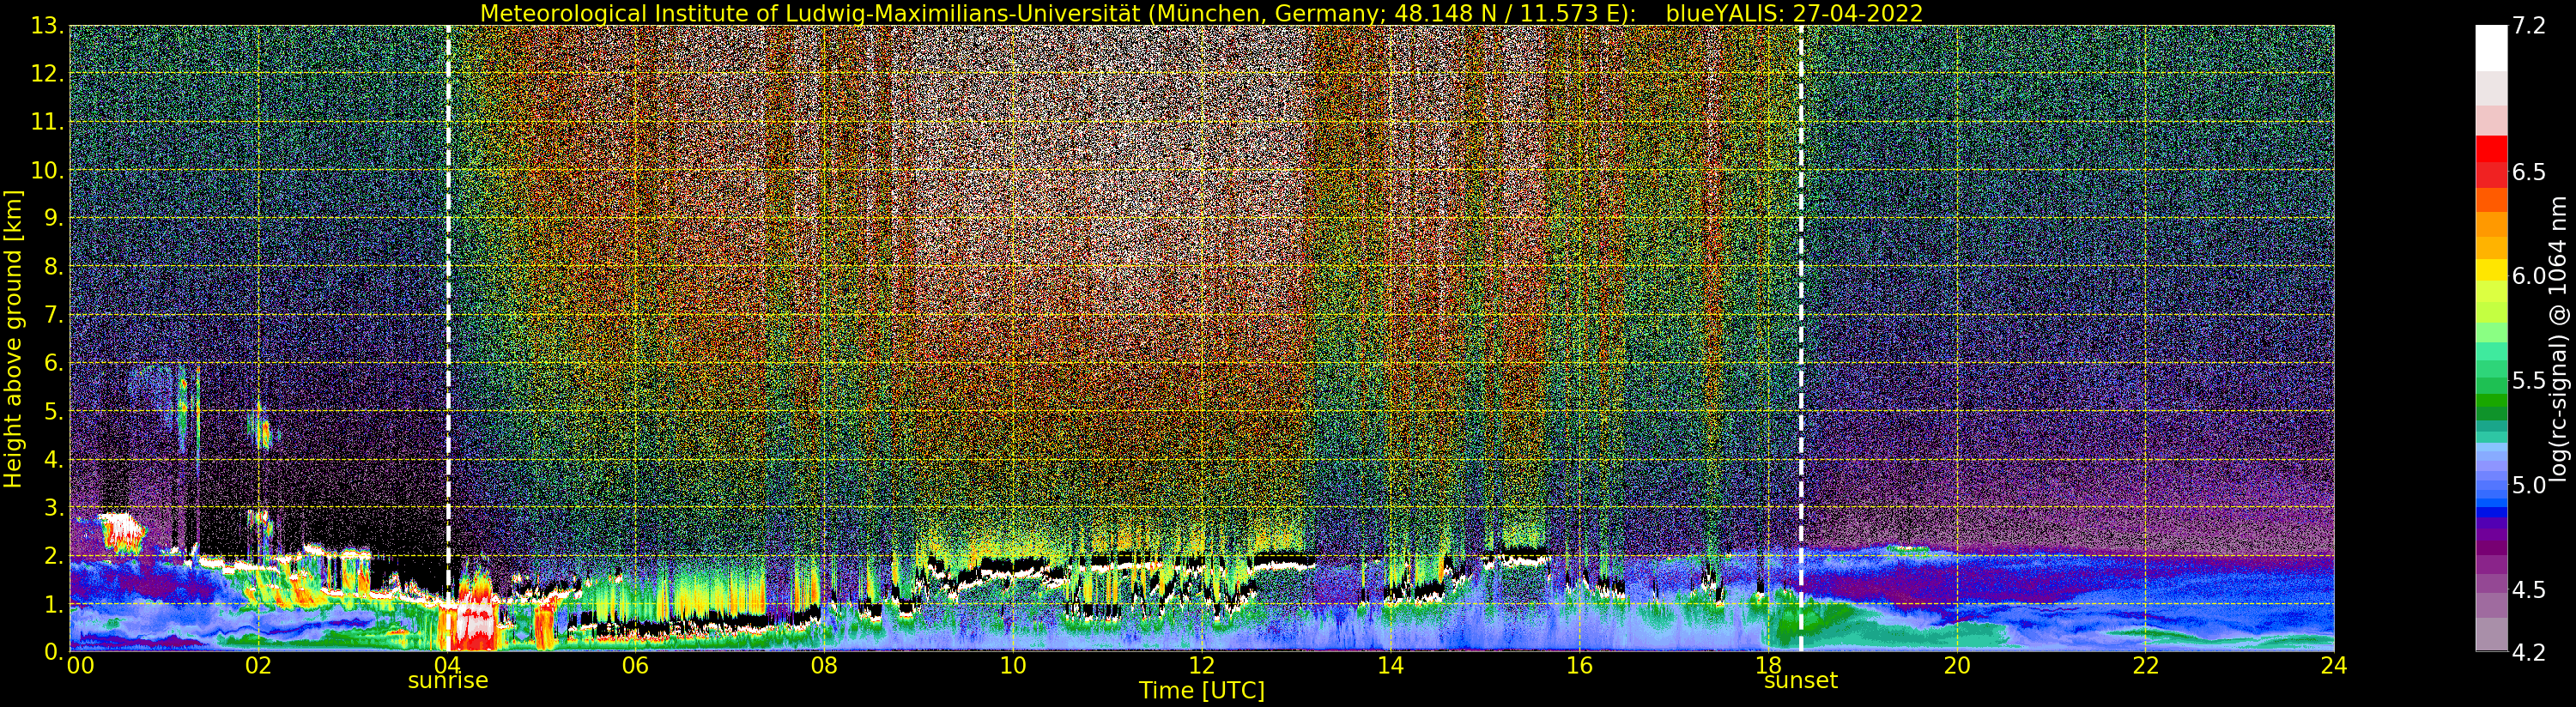The height and width of the screenshot is (707, 2576).
Task: Click the '22' tick on the time axis
Action: pyautogui.click(x=2146, y=665)
